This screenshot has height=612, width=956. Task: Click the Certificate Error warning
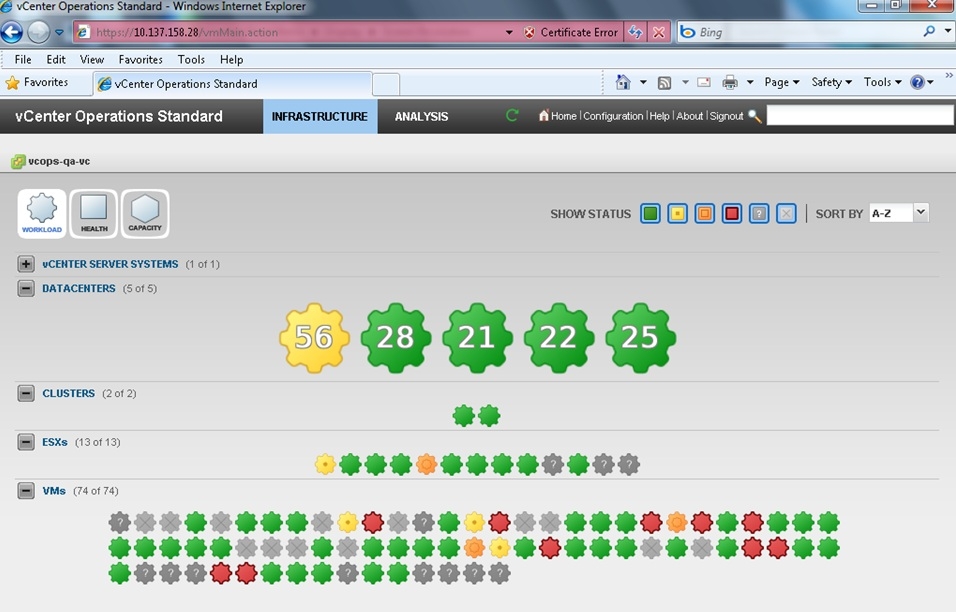tap(571, 32)
